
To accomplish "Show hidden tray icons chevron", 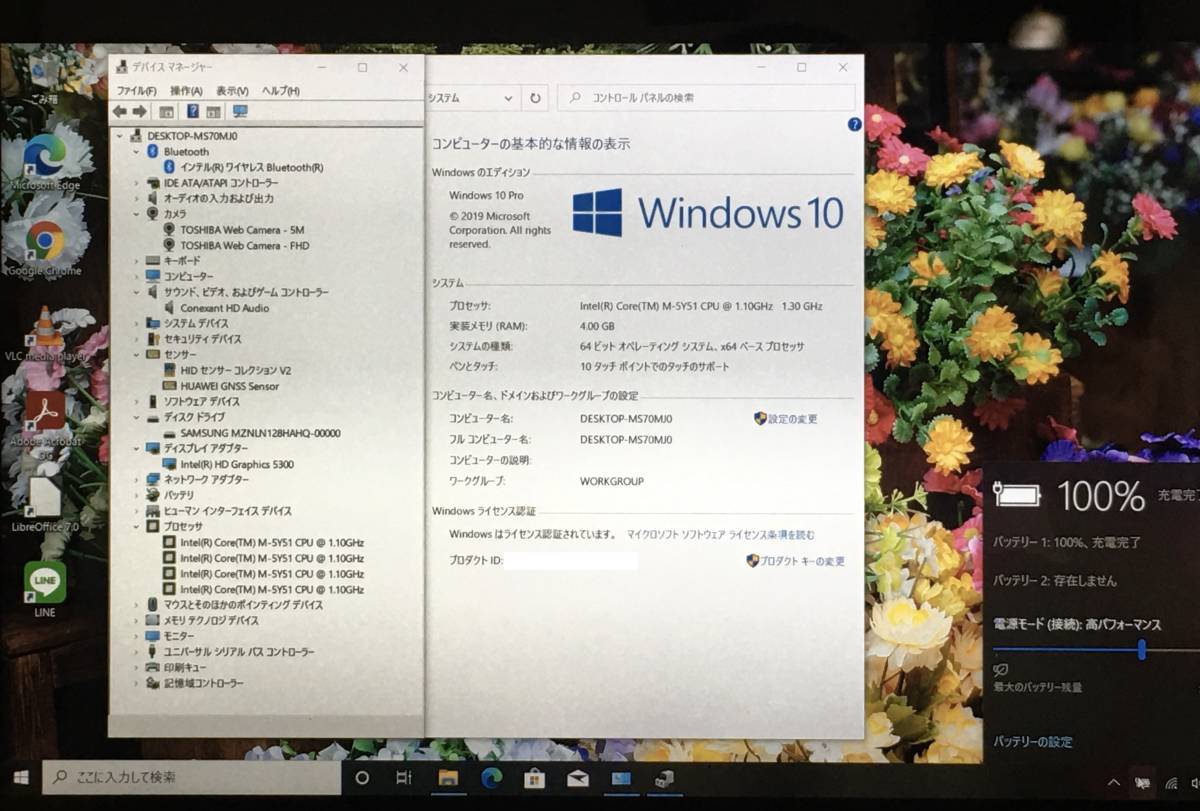I will [x=1113, y=782].
